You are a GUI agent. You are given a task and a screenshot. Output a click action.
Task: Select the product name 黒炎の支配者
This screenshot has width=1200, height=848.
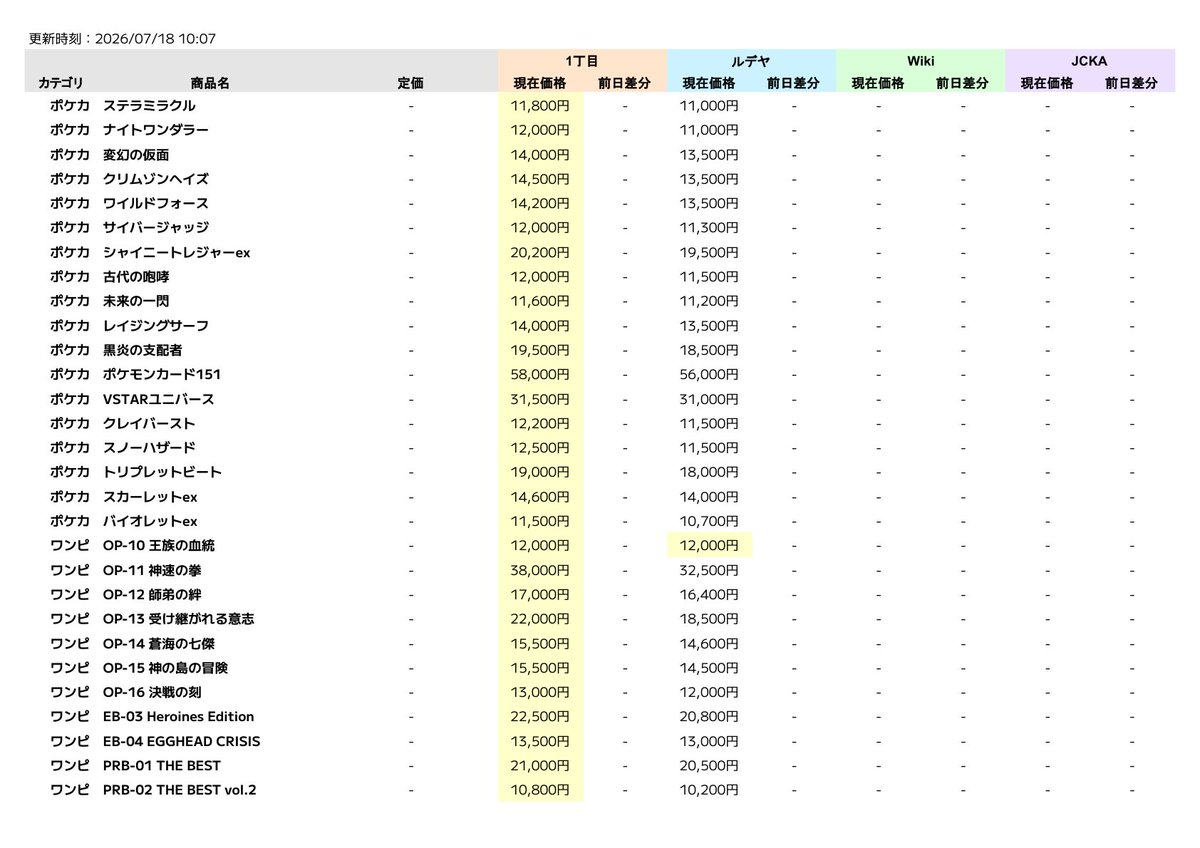(x=143, y=350)
